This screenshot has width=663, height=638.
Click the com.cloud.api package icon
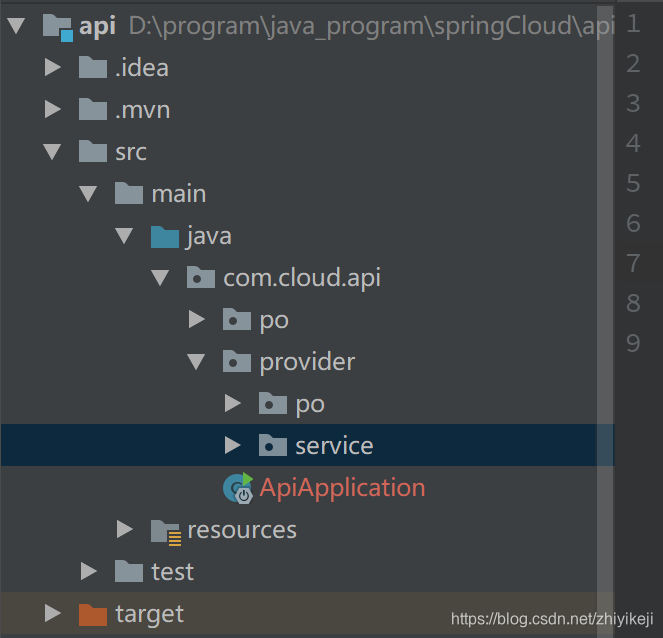pyautogui.click(x=201, y=277)
